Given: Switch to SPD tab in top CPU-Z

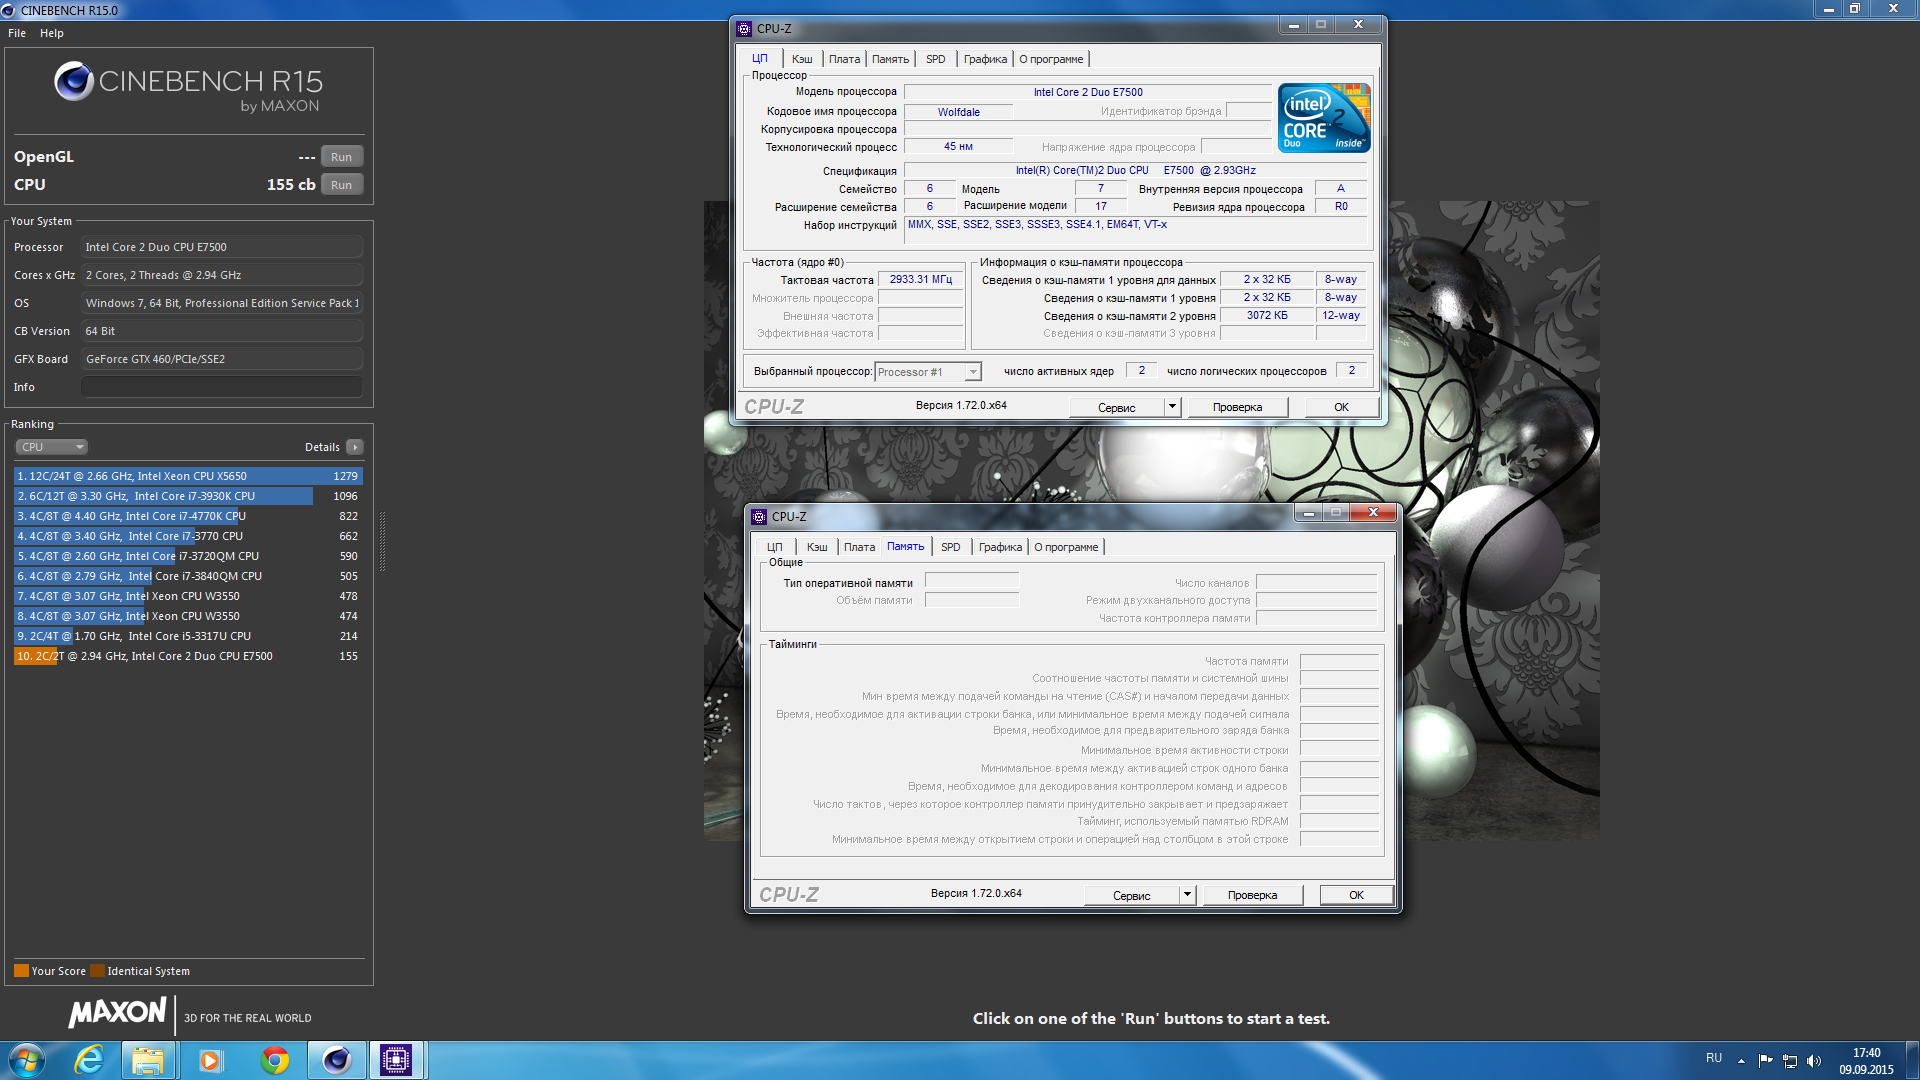Looking at the screenshot, I should [935, 59].
